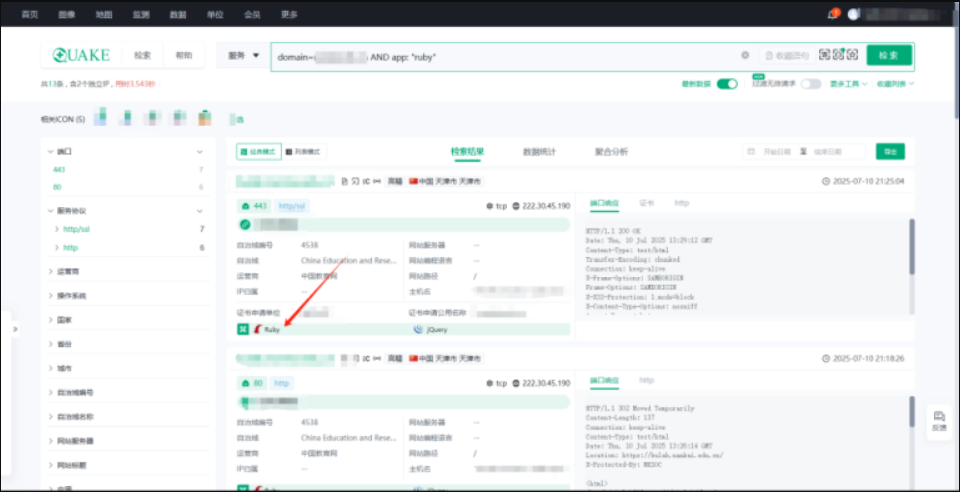The height and width of the screenshot is (492, 960).
Task: Click the chain icon before the 高精 tag, first result
Action: (x=377, y=181)
